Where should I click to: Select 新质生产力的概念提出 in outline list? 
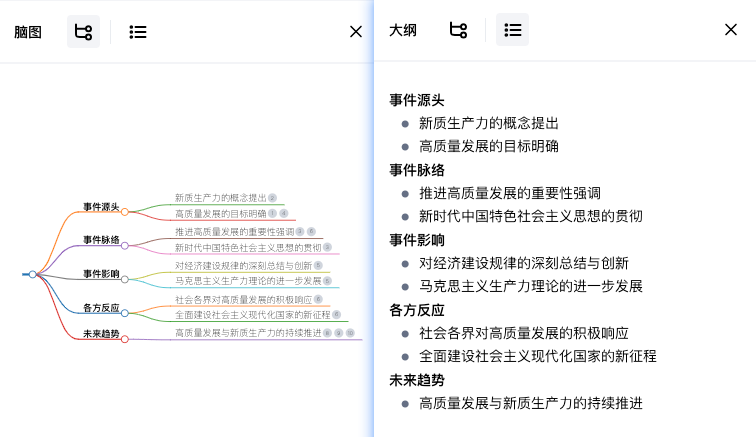[x=488, y=123]
